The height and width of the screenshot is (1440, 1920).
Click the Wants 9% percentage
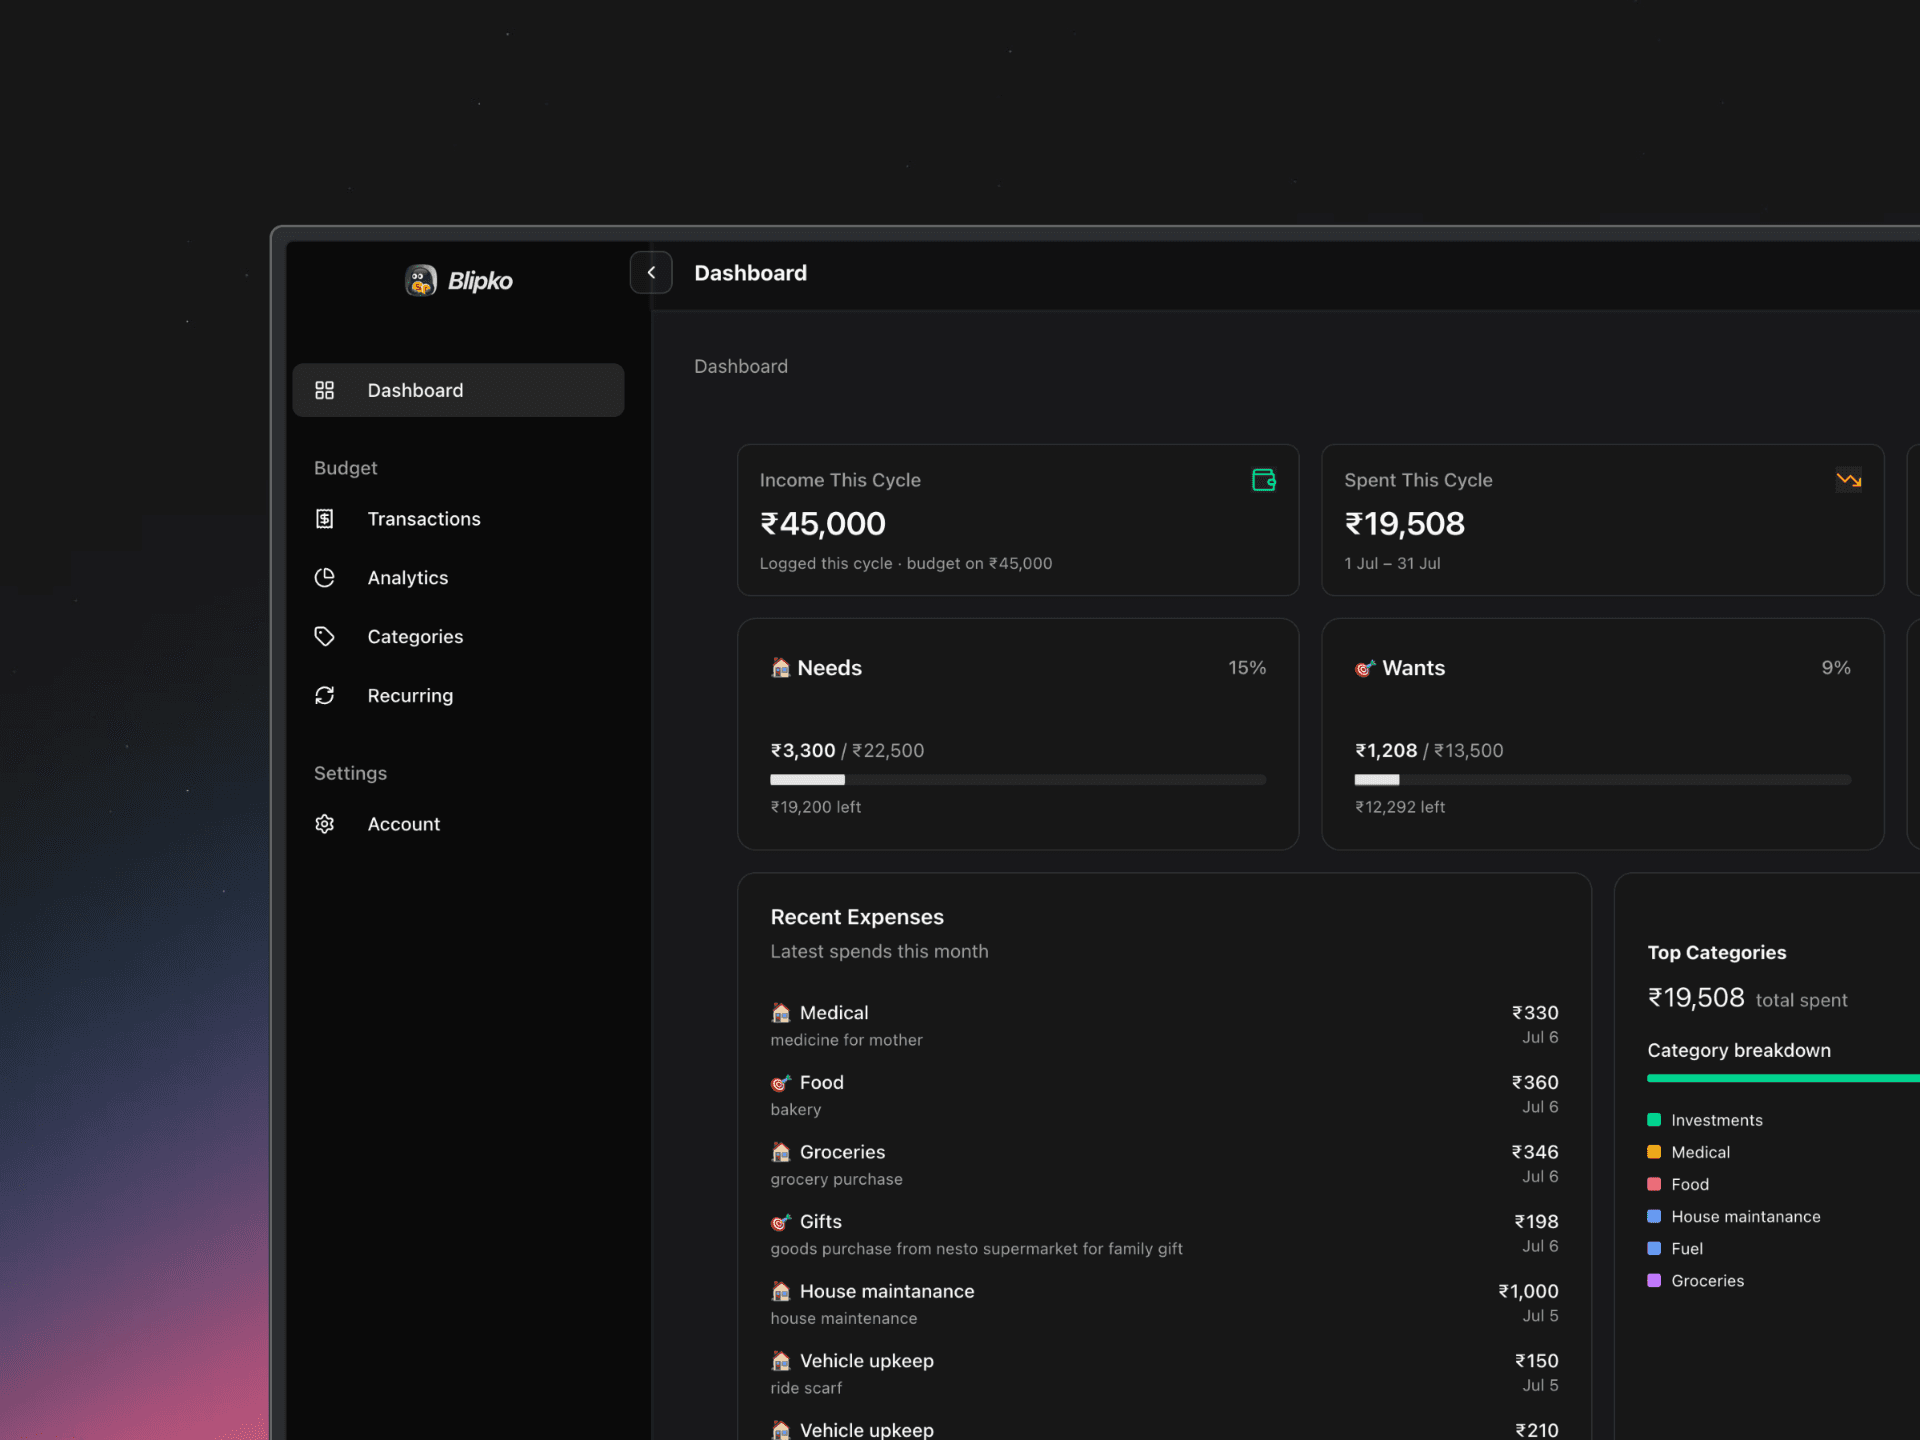(1836, 668)
